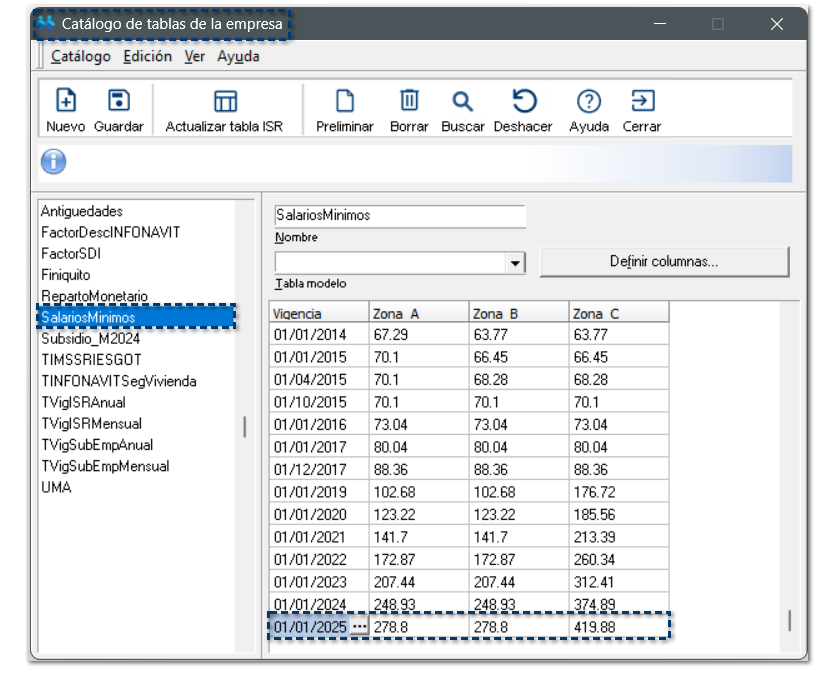This screenshot has height=679, width=817.
Task: Open the Catálogo menu
Action: (x=81, y=57)
